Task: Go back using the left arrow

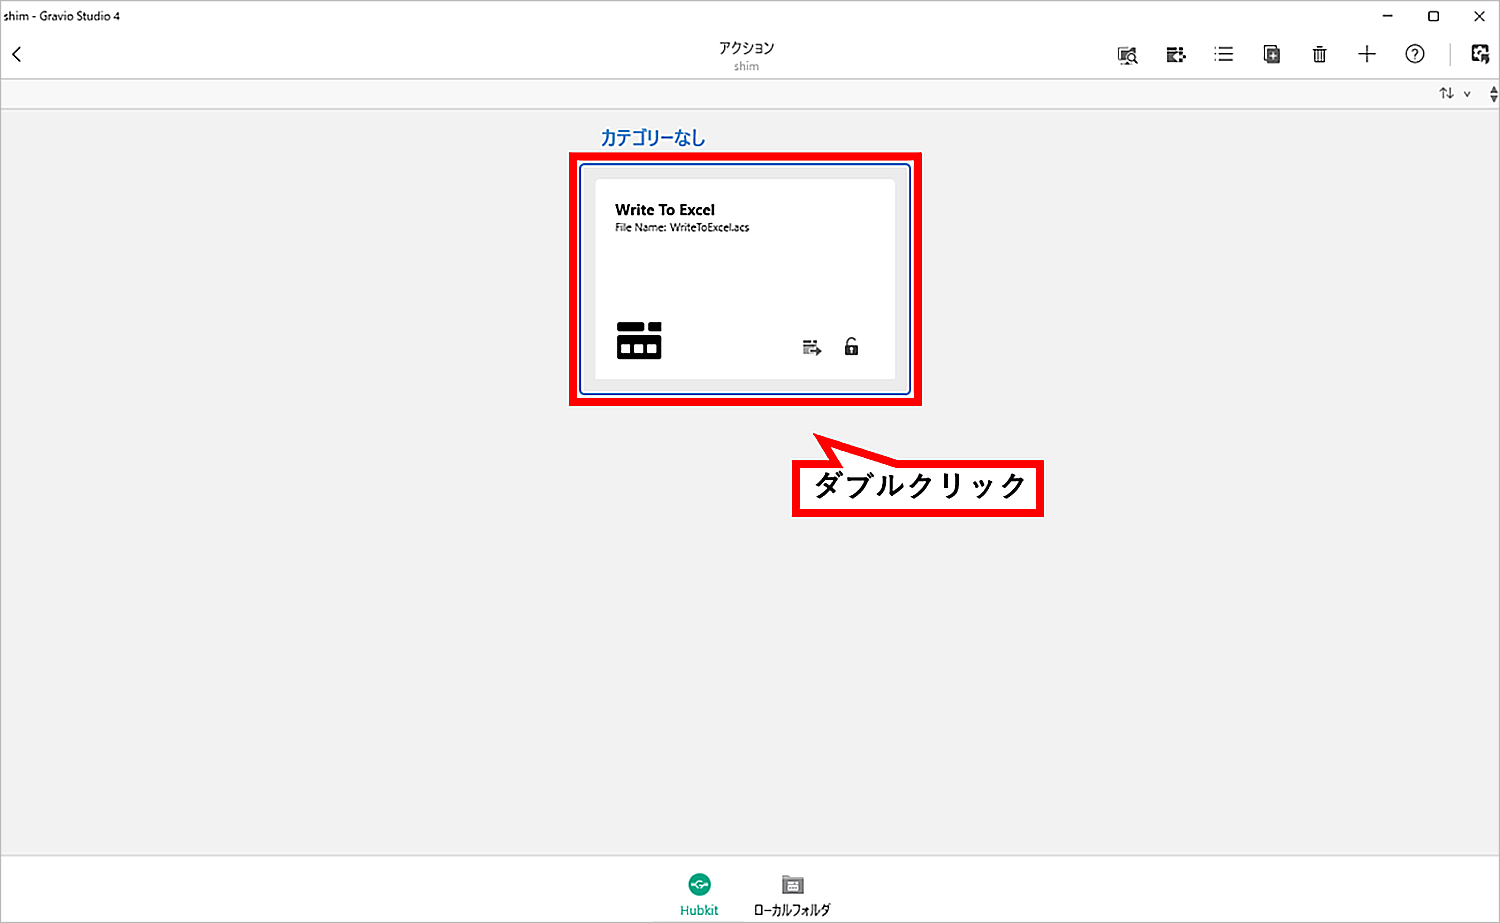Action: point(17,54)
